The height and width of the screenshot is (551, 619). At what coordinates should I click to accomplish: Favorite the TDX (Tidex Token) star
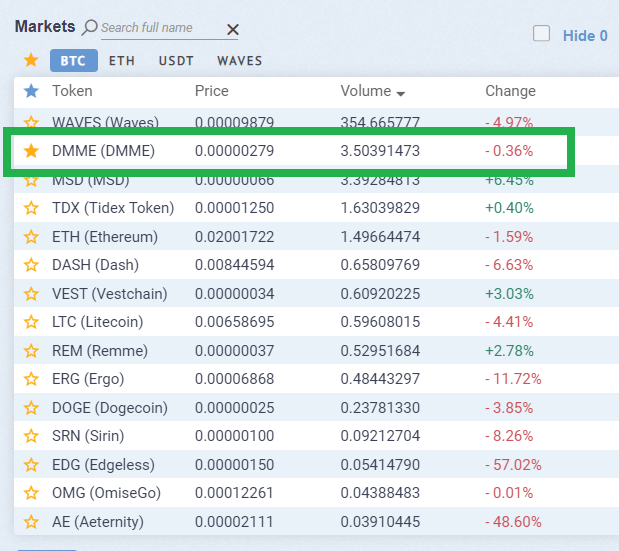(x=31, y=208)
